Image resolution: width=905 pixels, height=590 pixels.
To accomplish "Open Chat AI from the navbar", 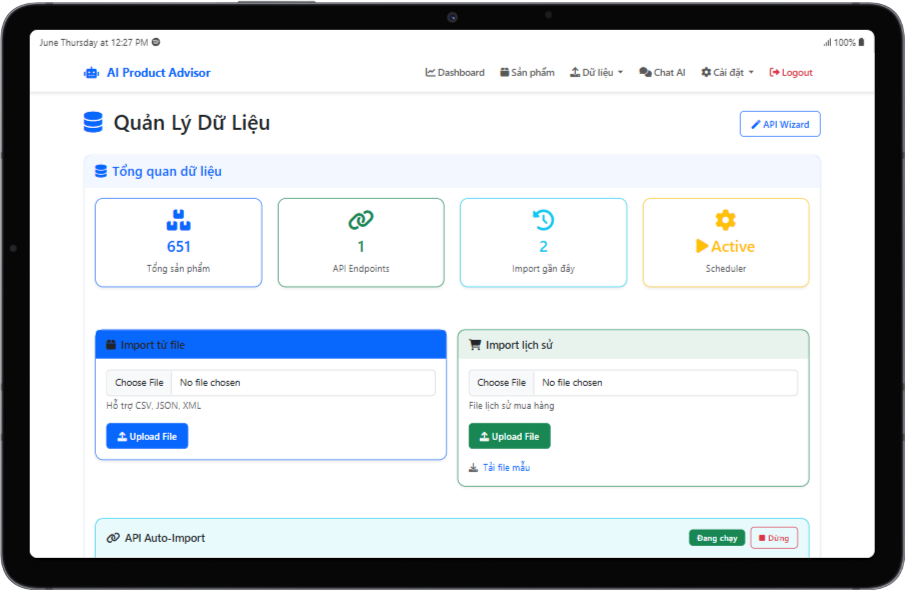I will click(x=662, y=73).
